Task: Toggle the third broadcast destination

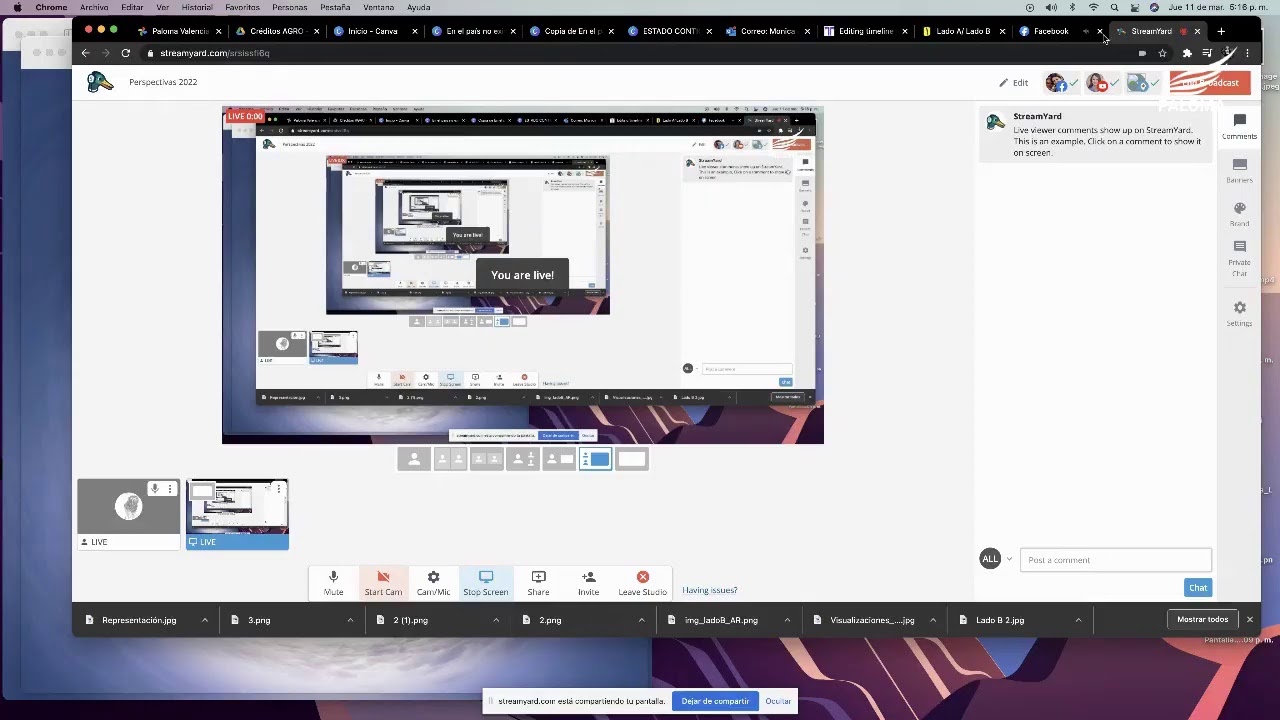Action: pos(1143,83)
